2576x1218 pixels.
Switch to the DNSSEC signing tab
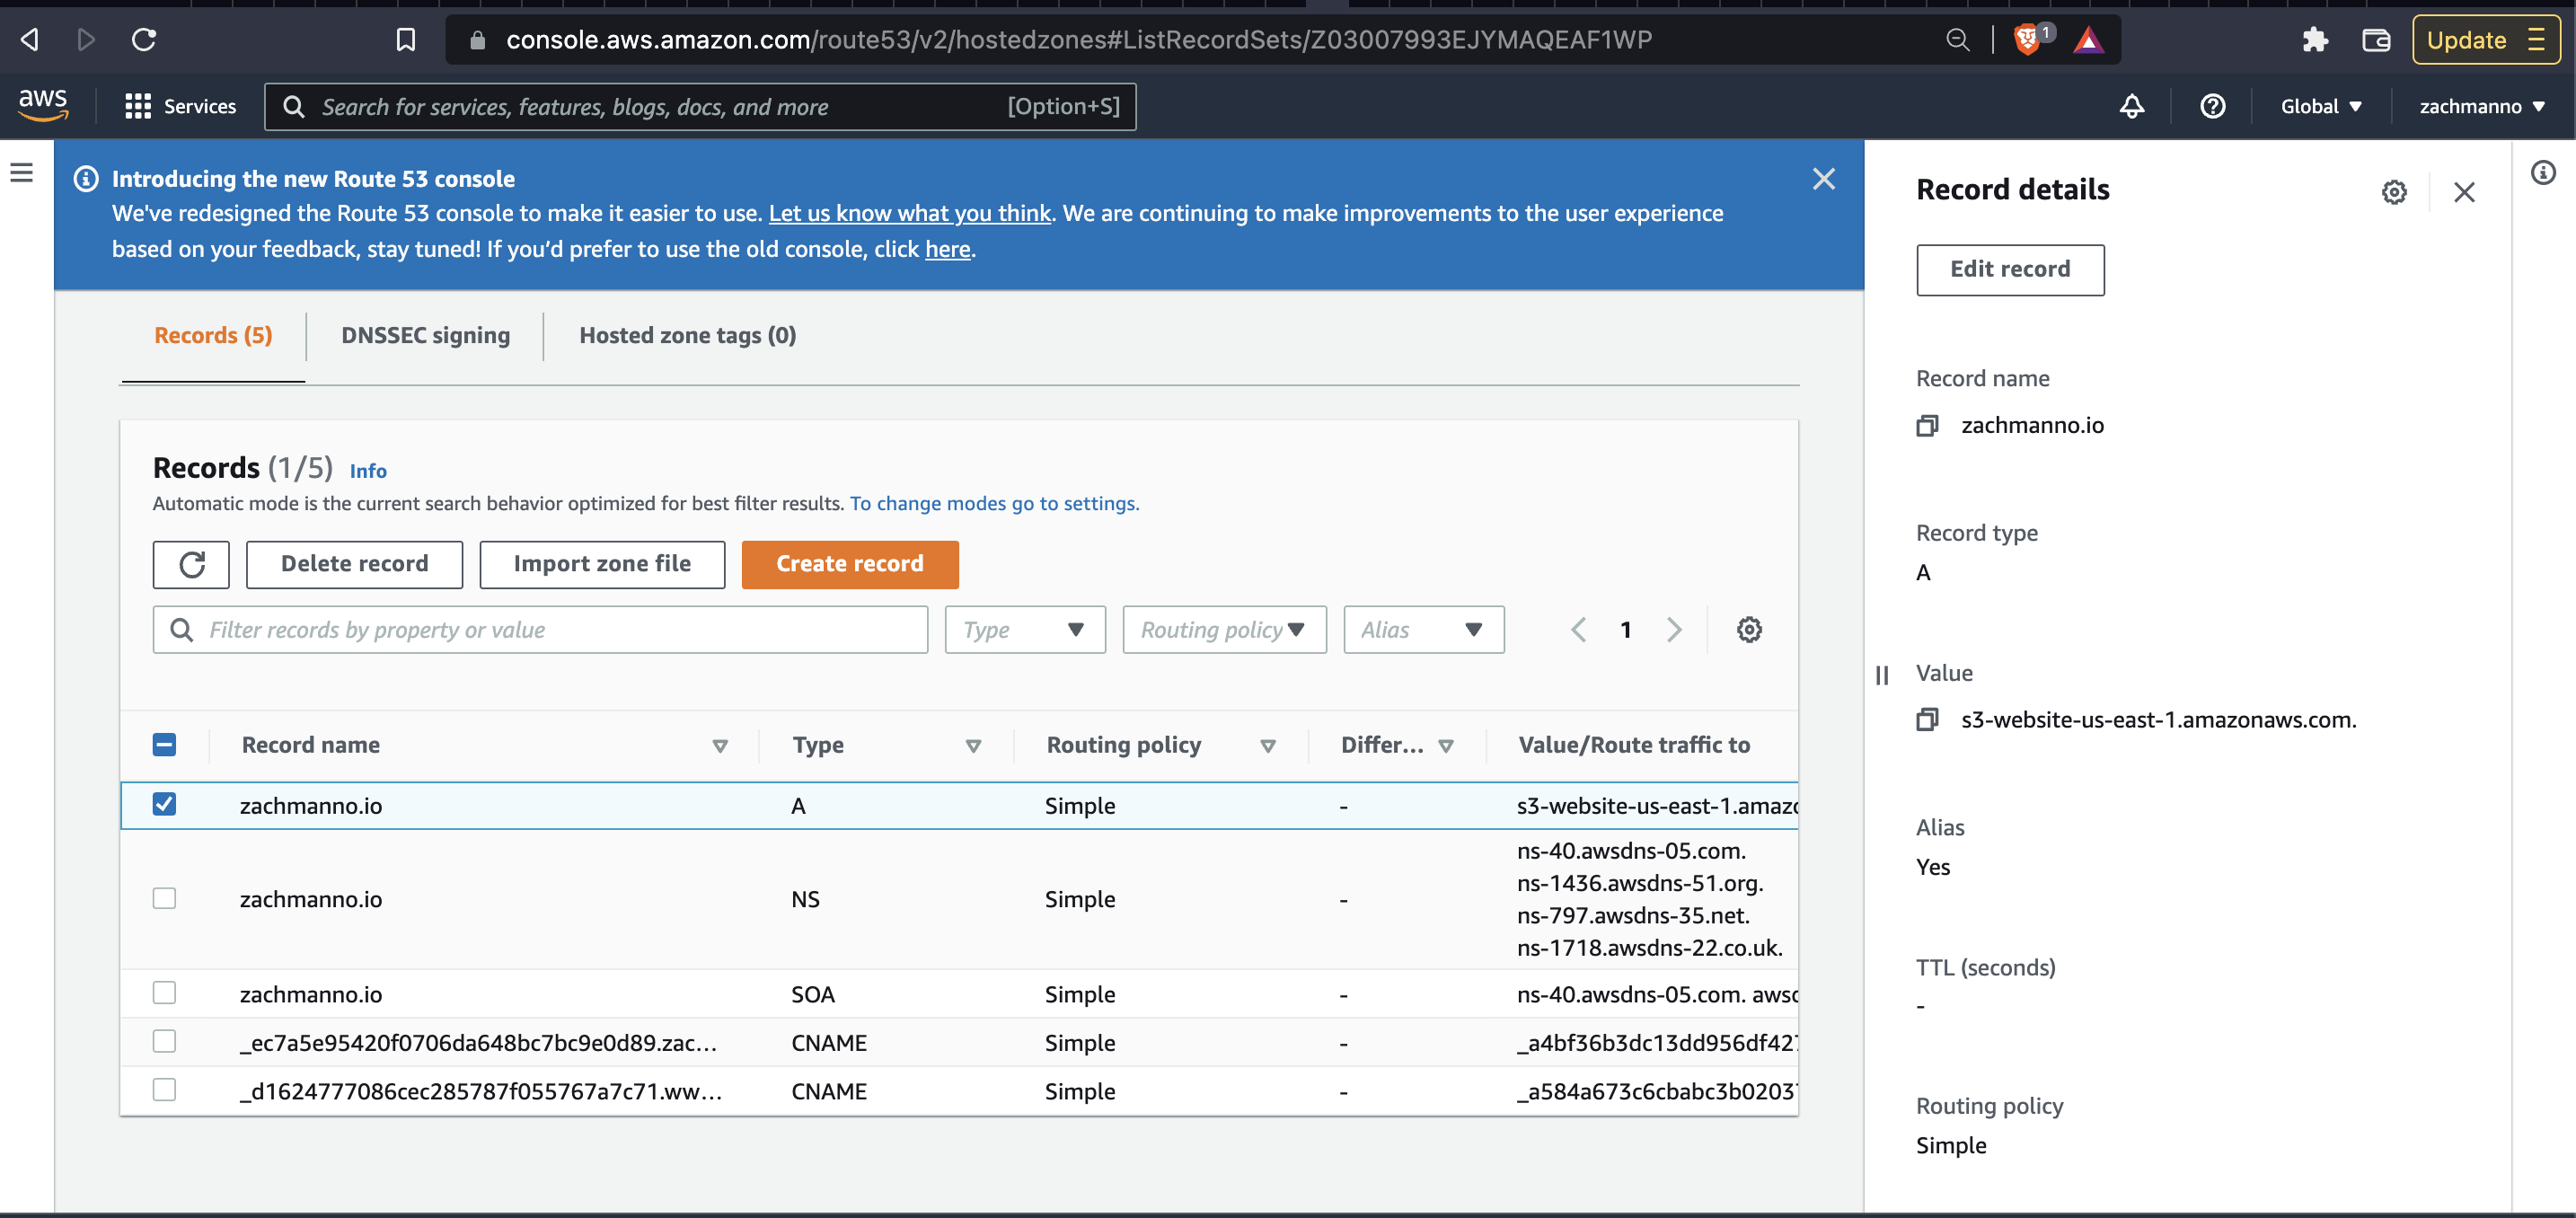[425, 336]
